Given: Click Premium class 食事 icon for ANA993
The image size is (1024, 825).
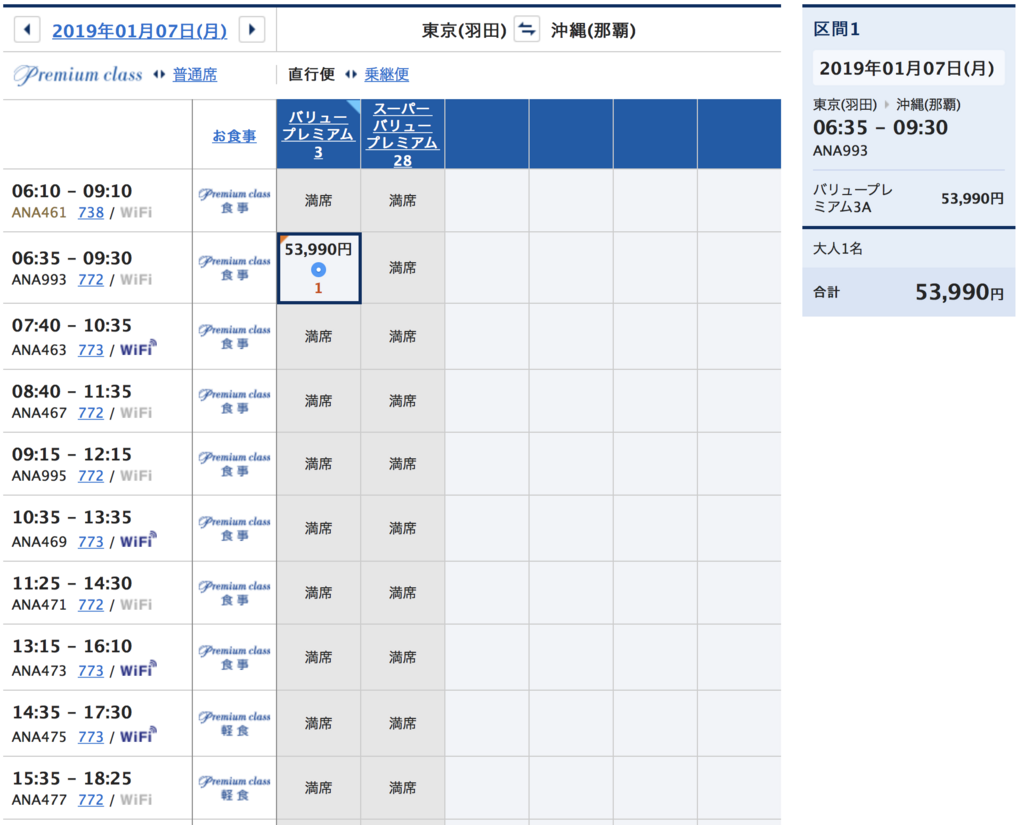Looking at the screenshot, I should tap(234, 268).
